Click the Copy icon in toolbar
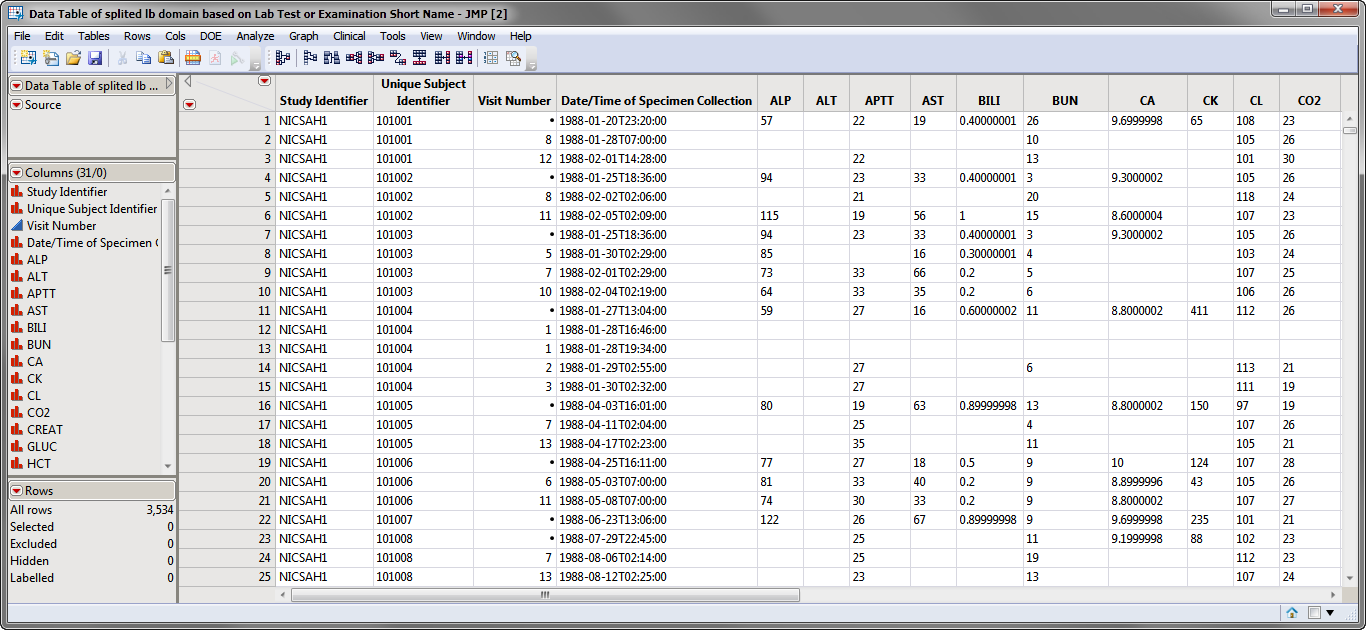The width and height of the screenshot is (1366, 630). 143,58
